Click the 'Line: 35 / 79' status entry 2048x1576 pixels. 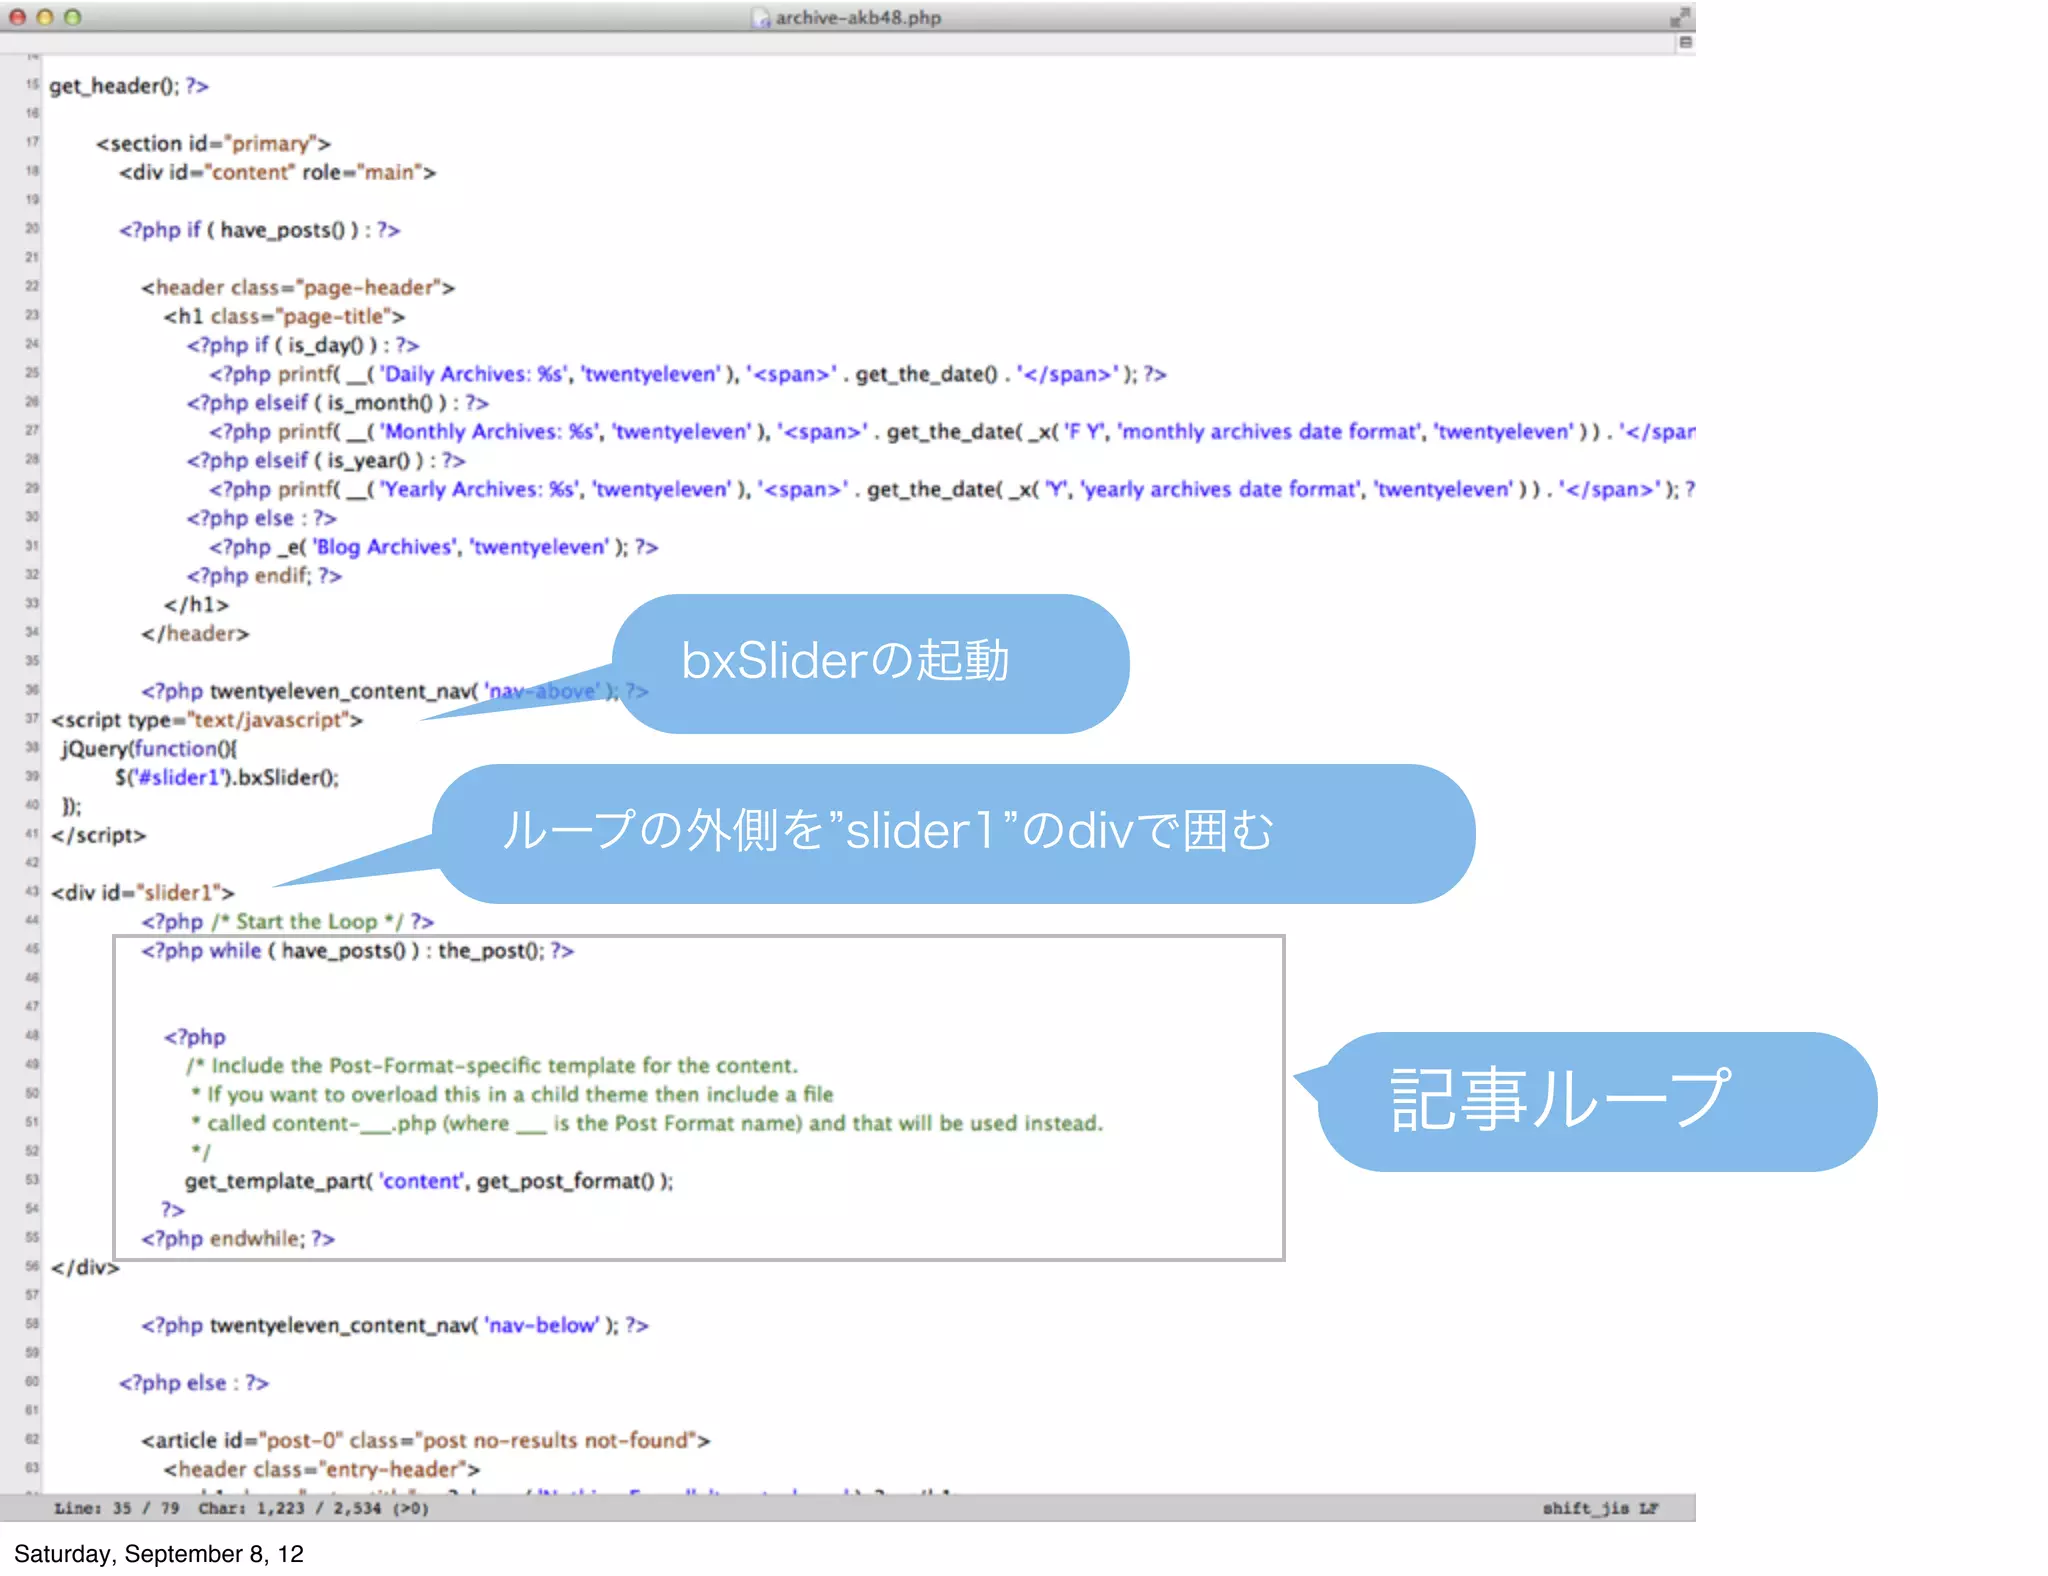(x=117, y=1508)
